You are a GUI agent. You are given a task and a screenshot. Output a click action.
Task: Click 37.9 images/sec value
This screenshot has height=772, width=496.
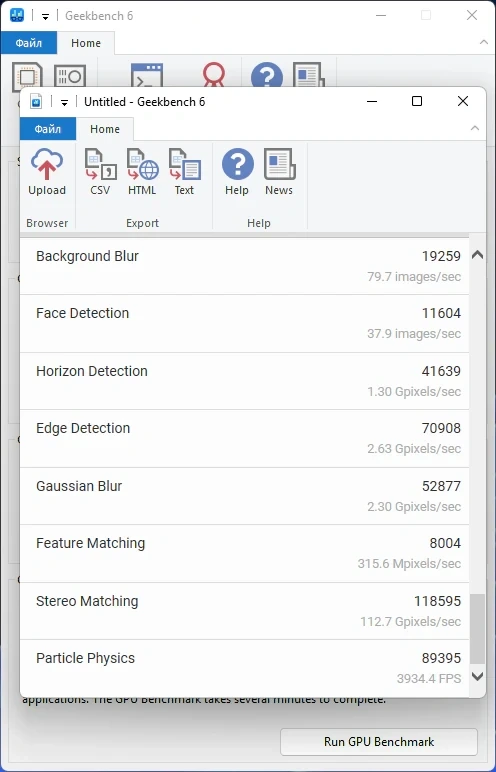click(414, 334)
